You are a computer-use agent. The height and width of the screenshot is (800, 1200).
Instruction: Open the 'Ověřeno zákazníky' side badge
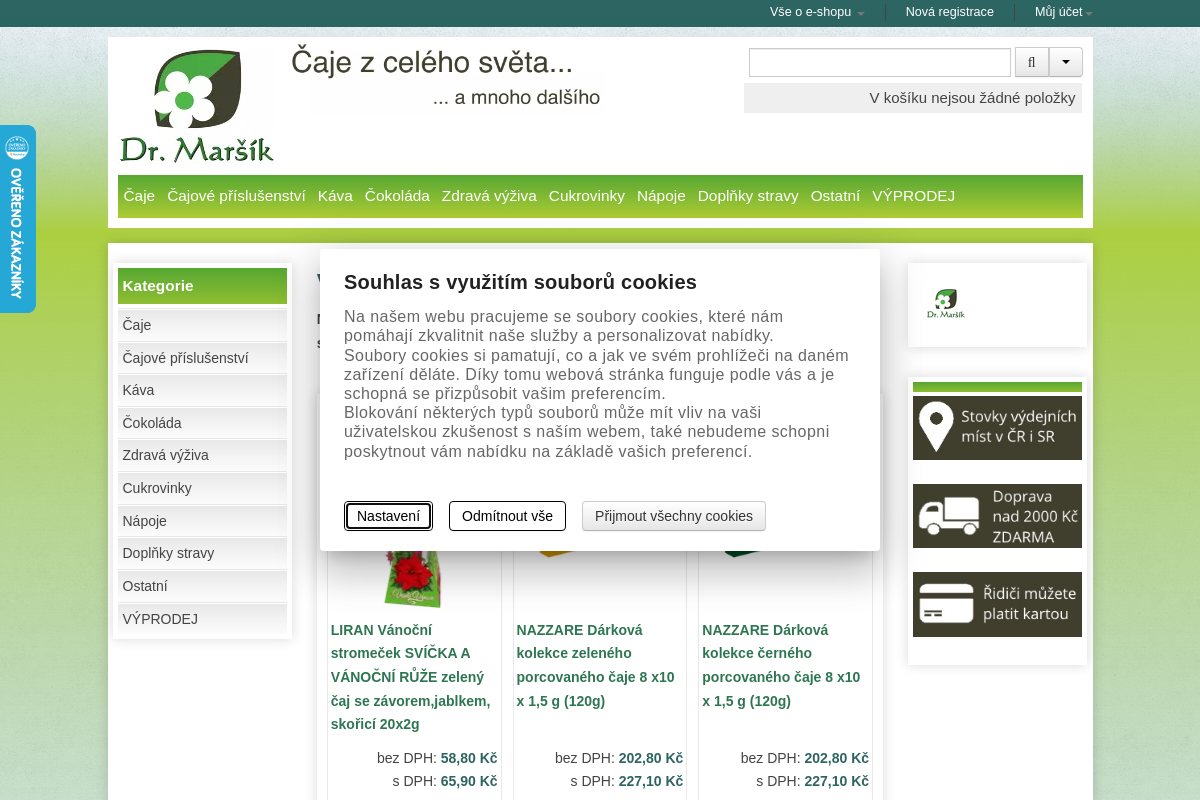(x=17, y=218)
